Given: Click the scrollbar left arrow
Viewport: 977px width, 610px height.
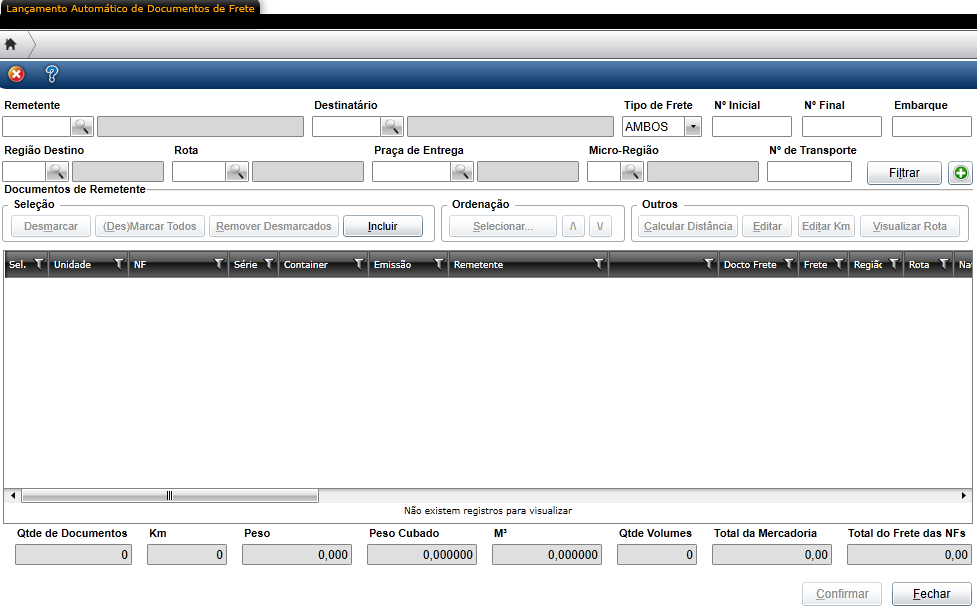Looking at the screenshot, I should [12, 496].
